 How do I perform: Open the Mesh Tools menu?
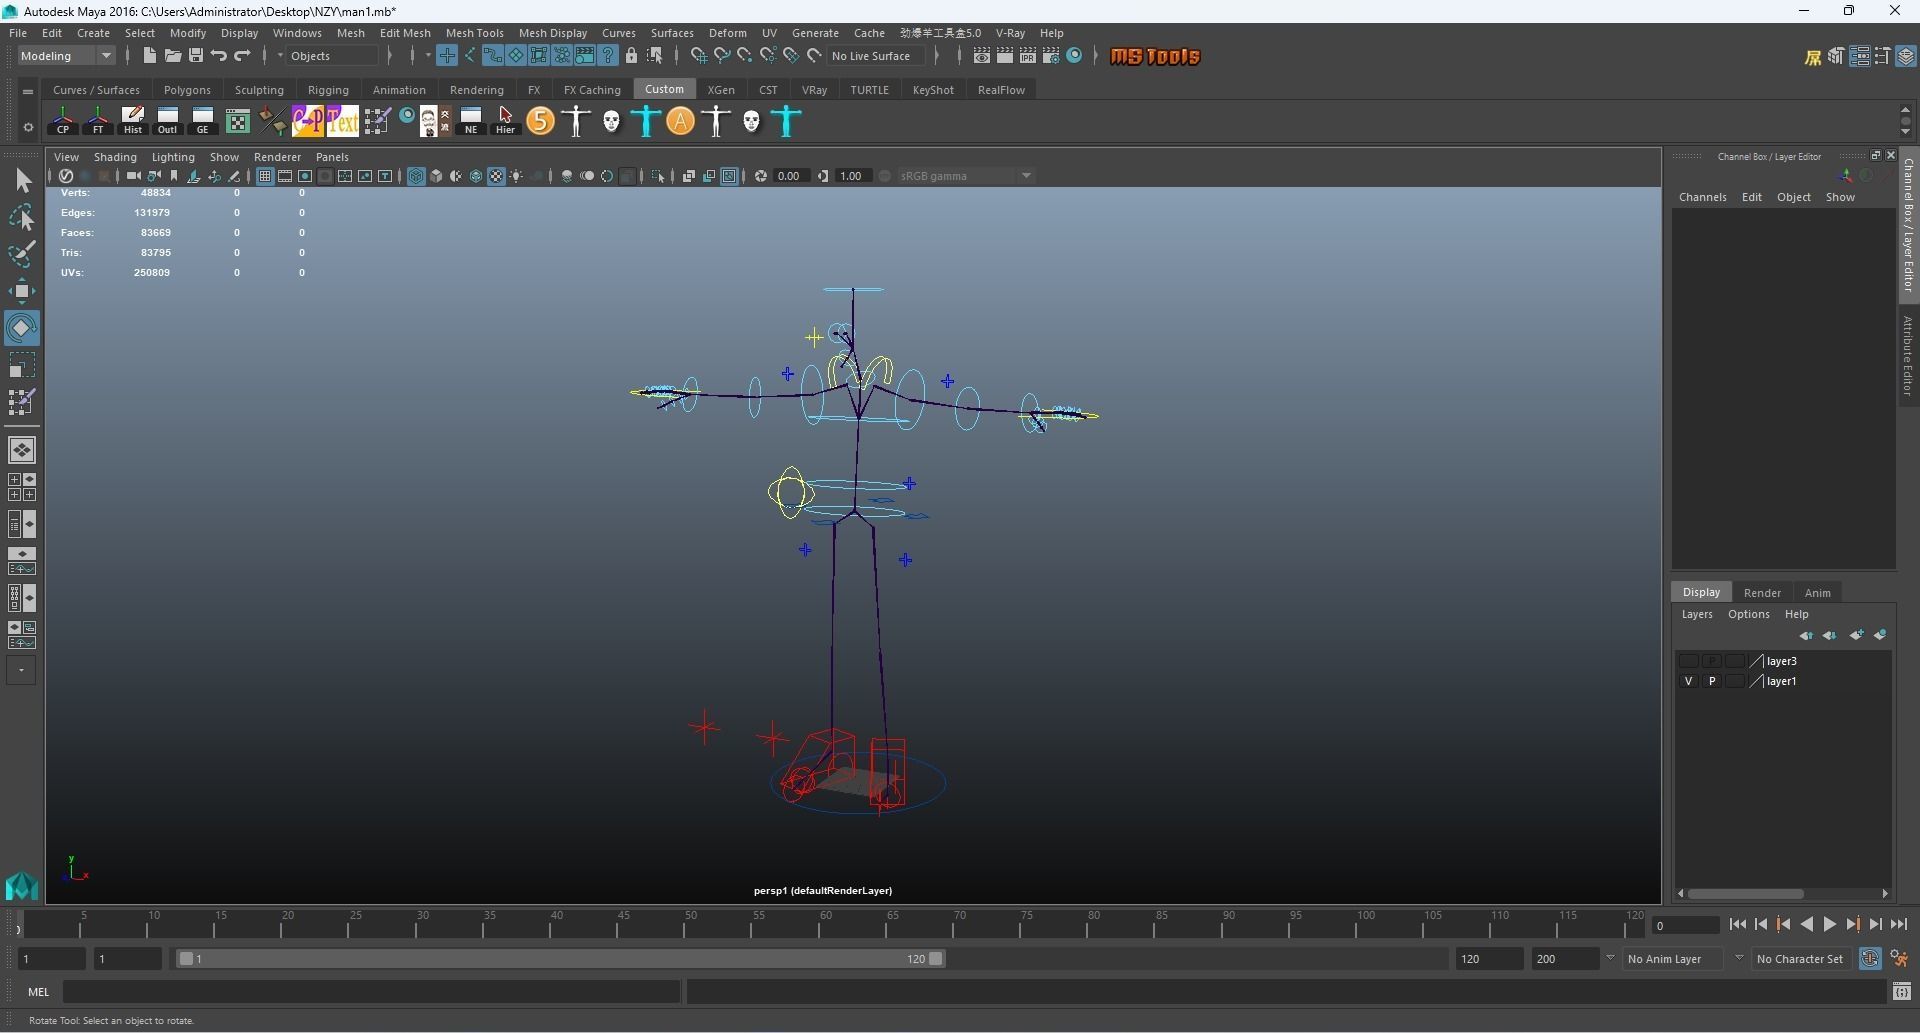point(474,33)
